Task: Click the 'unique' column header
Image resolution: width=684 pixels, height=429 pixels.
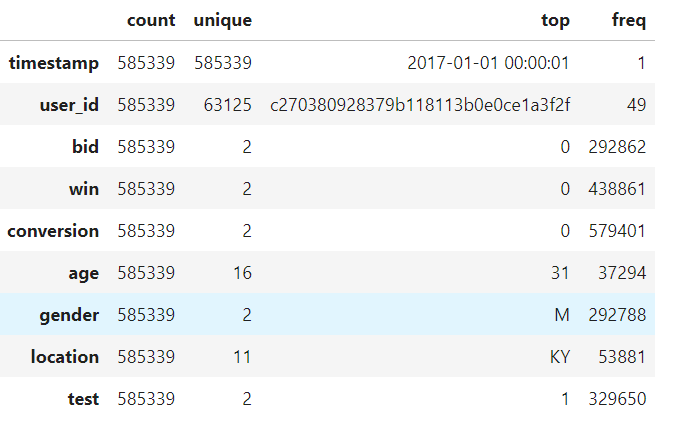Action: click(222, 20)
